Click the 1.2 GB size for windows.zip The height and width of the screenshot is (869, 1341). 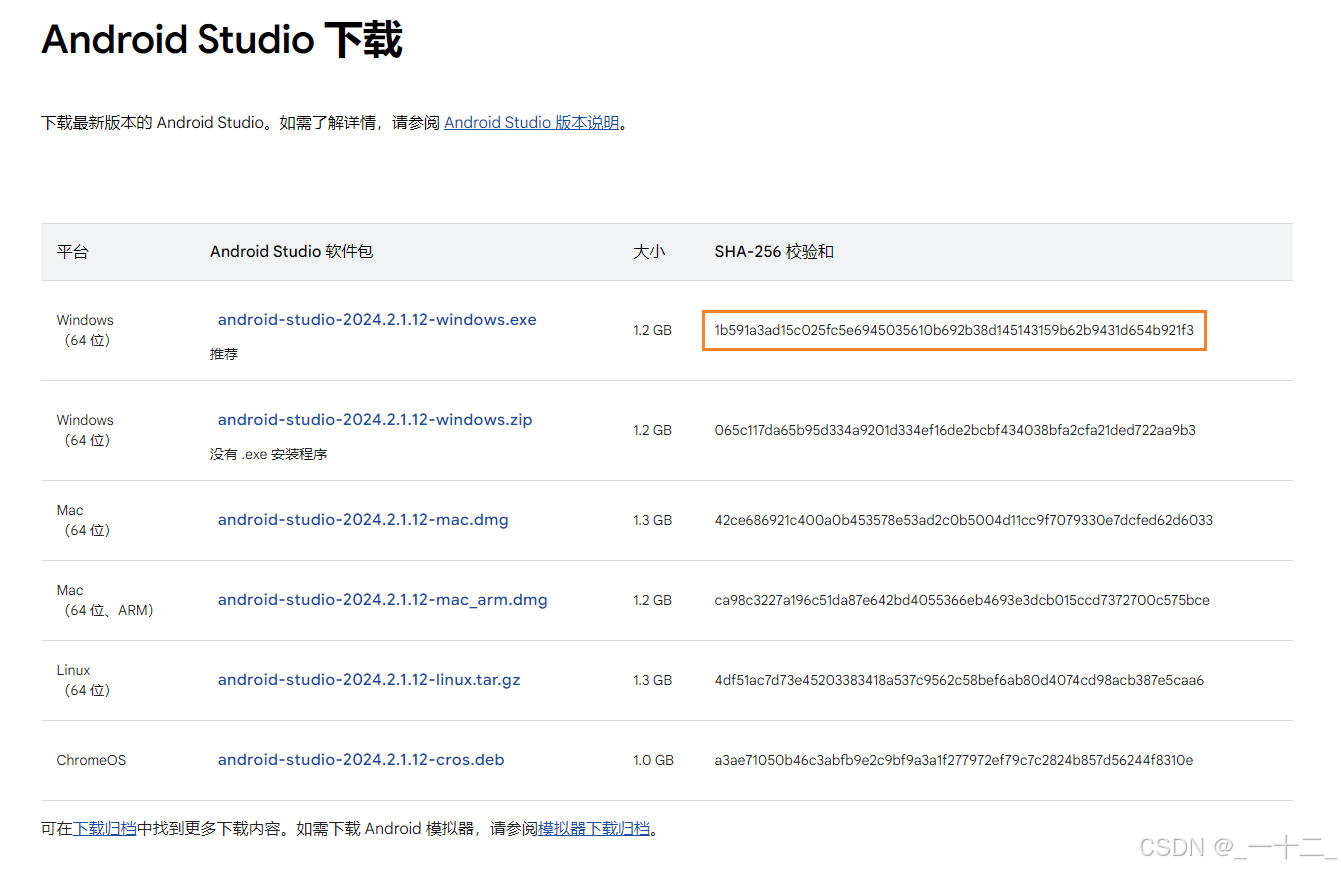[x=652, y=430]
